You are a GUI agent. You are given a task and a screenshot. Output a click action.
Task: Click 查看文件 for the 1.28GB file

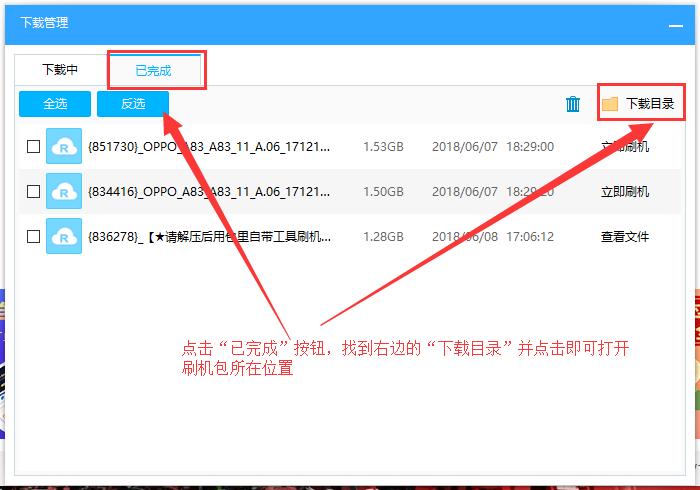[625, 237]
